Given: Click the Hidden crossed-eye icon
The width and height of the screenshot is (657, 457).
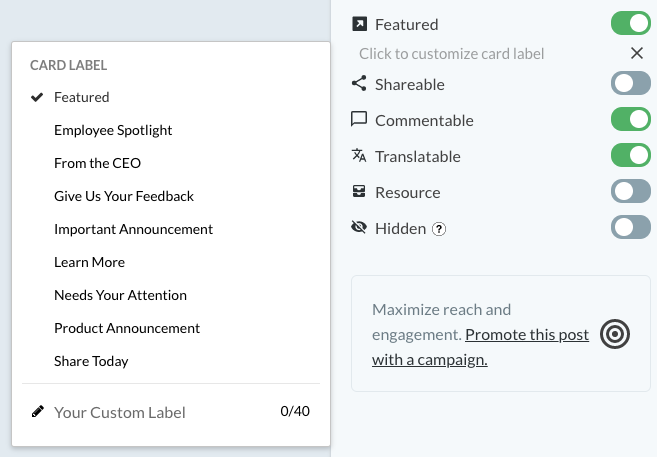Looking at the screenshot, I should point(359,227).
